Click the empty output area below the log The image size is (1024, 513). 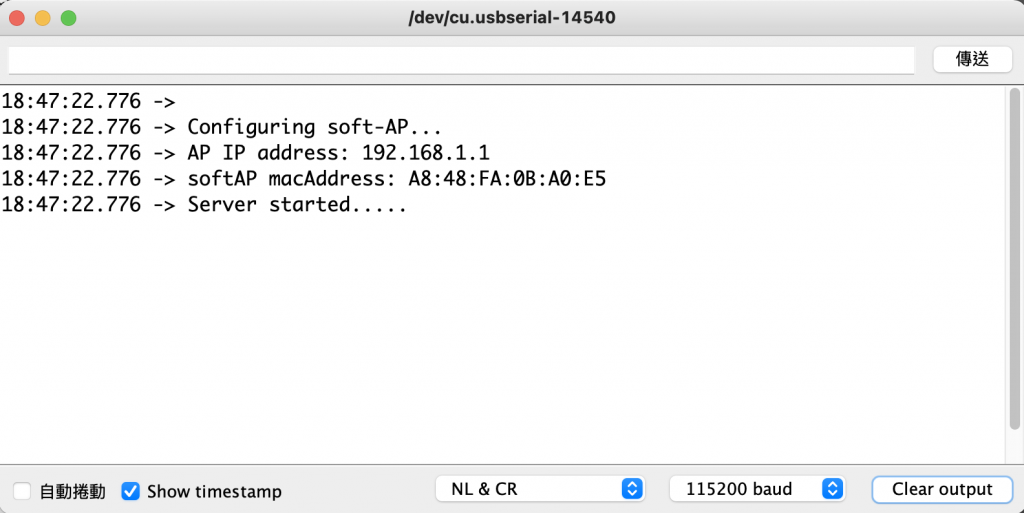[x=503, y=339]
